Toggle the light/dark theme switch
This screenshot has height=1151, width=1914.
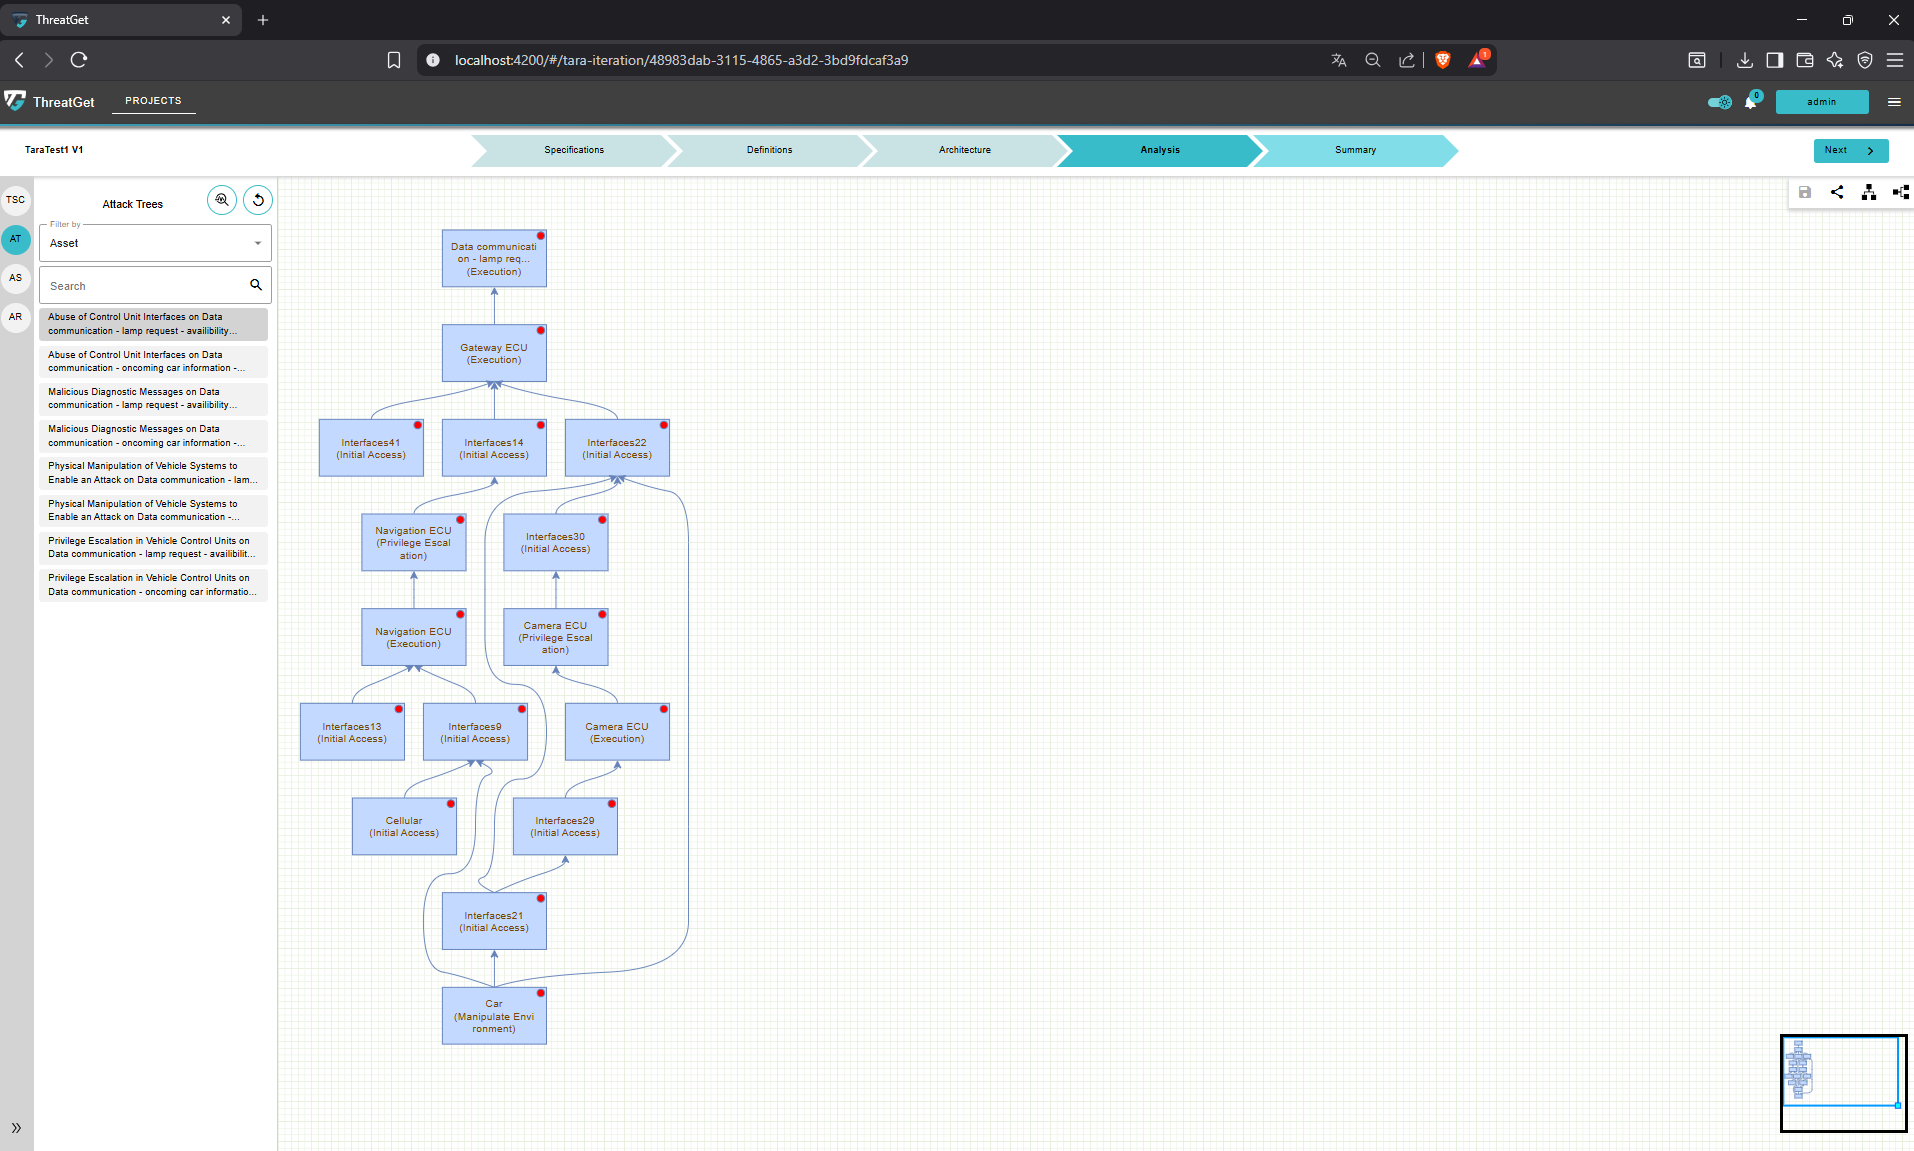coord(1720,102)
